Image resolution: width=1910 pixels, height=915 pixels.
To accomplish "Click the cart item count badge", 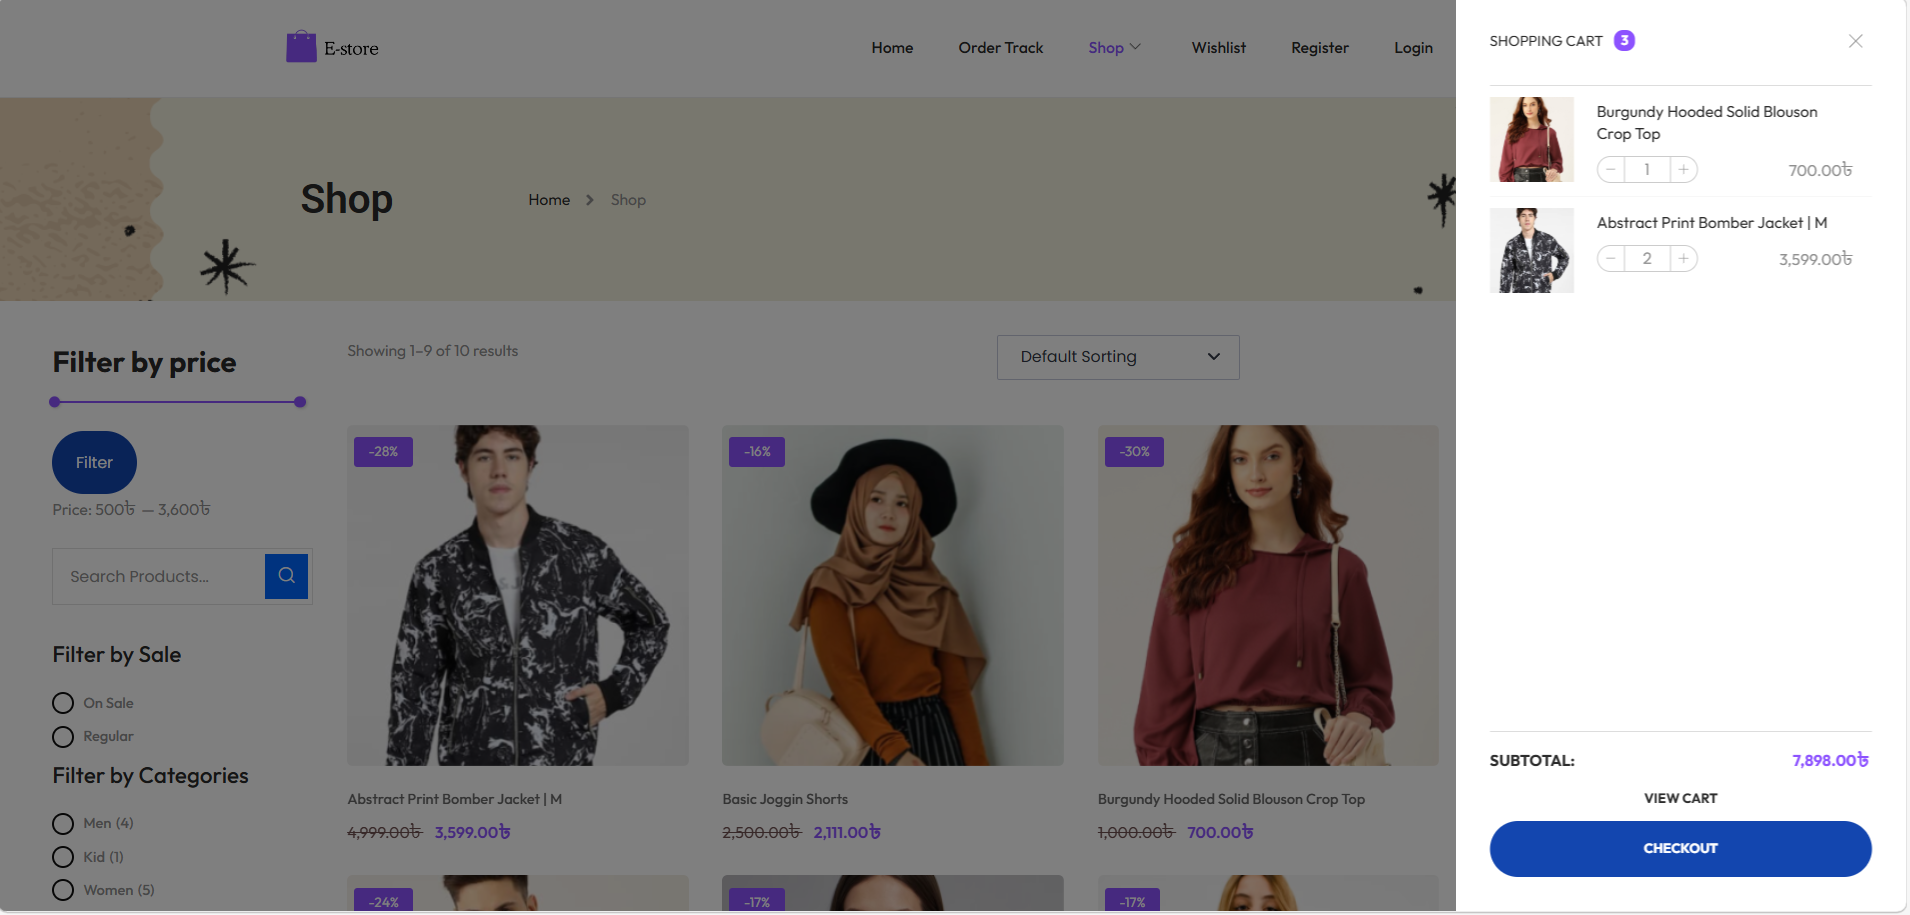I will (x=1624, y=41).
